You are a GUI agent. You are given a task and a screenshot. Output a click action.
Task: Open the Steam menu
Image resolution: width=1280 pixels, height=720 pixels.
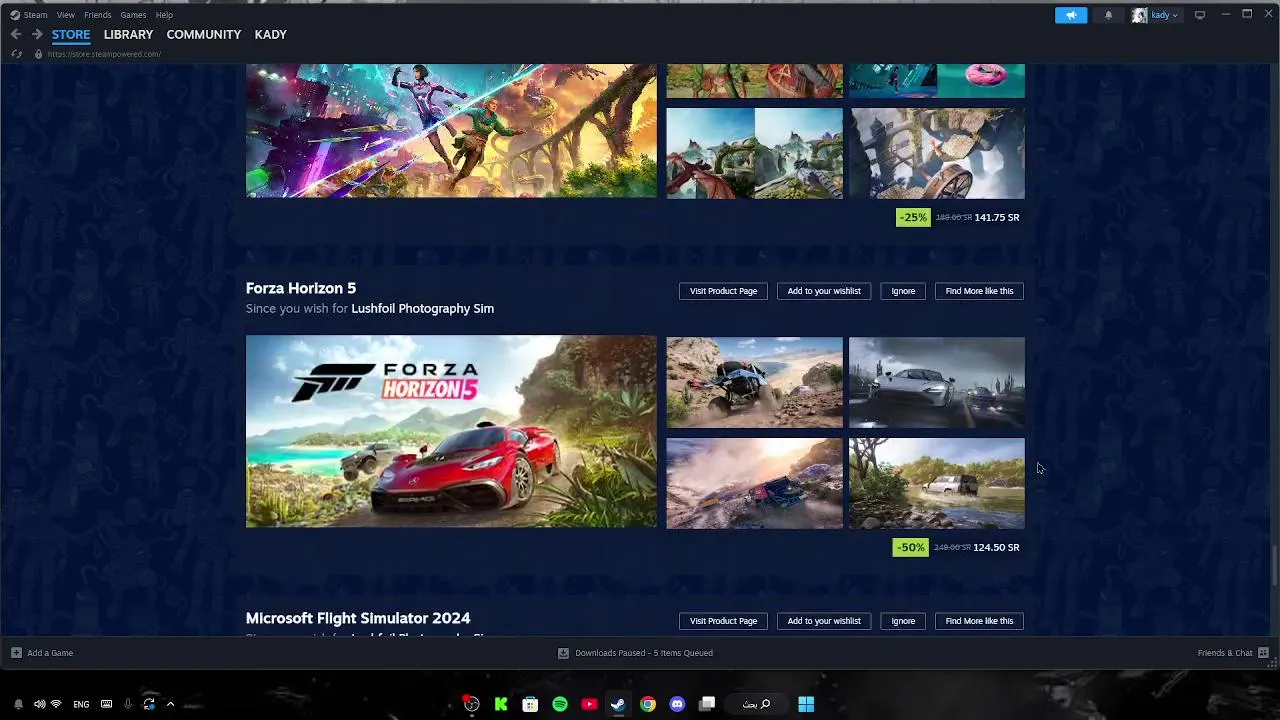35,15
